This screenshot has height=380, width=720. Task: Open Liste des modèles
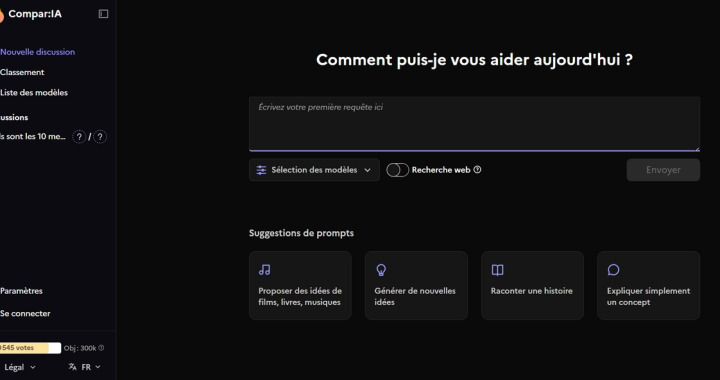tap(34, 92)
